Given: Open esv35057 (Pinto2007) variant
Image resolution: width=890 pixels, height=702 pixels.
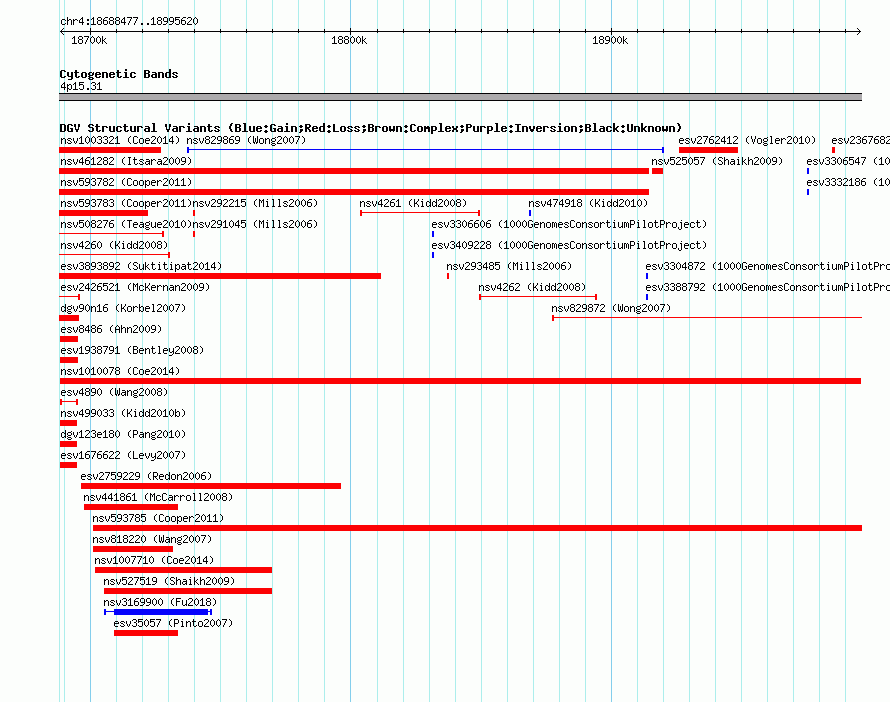Looking at the screenshot, I should point(173,623).
